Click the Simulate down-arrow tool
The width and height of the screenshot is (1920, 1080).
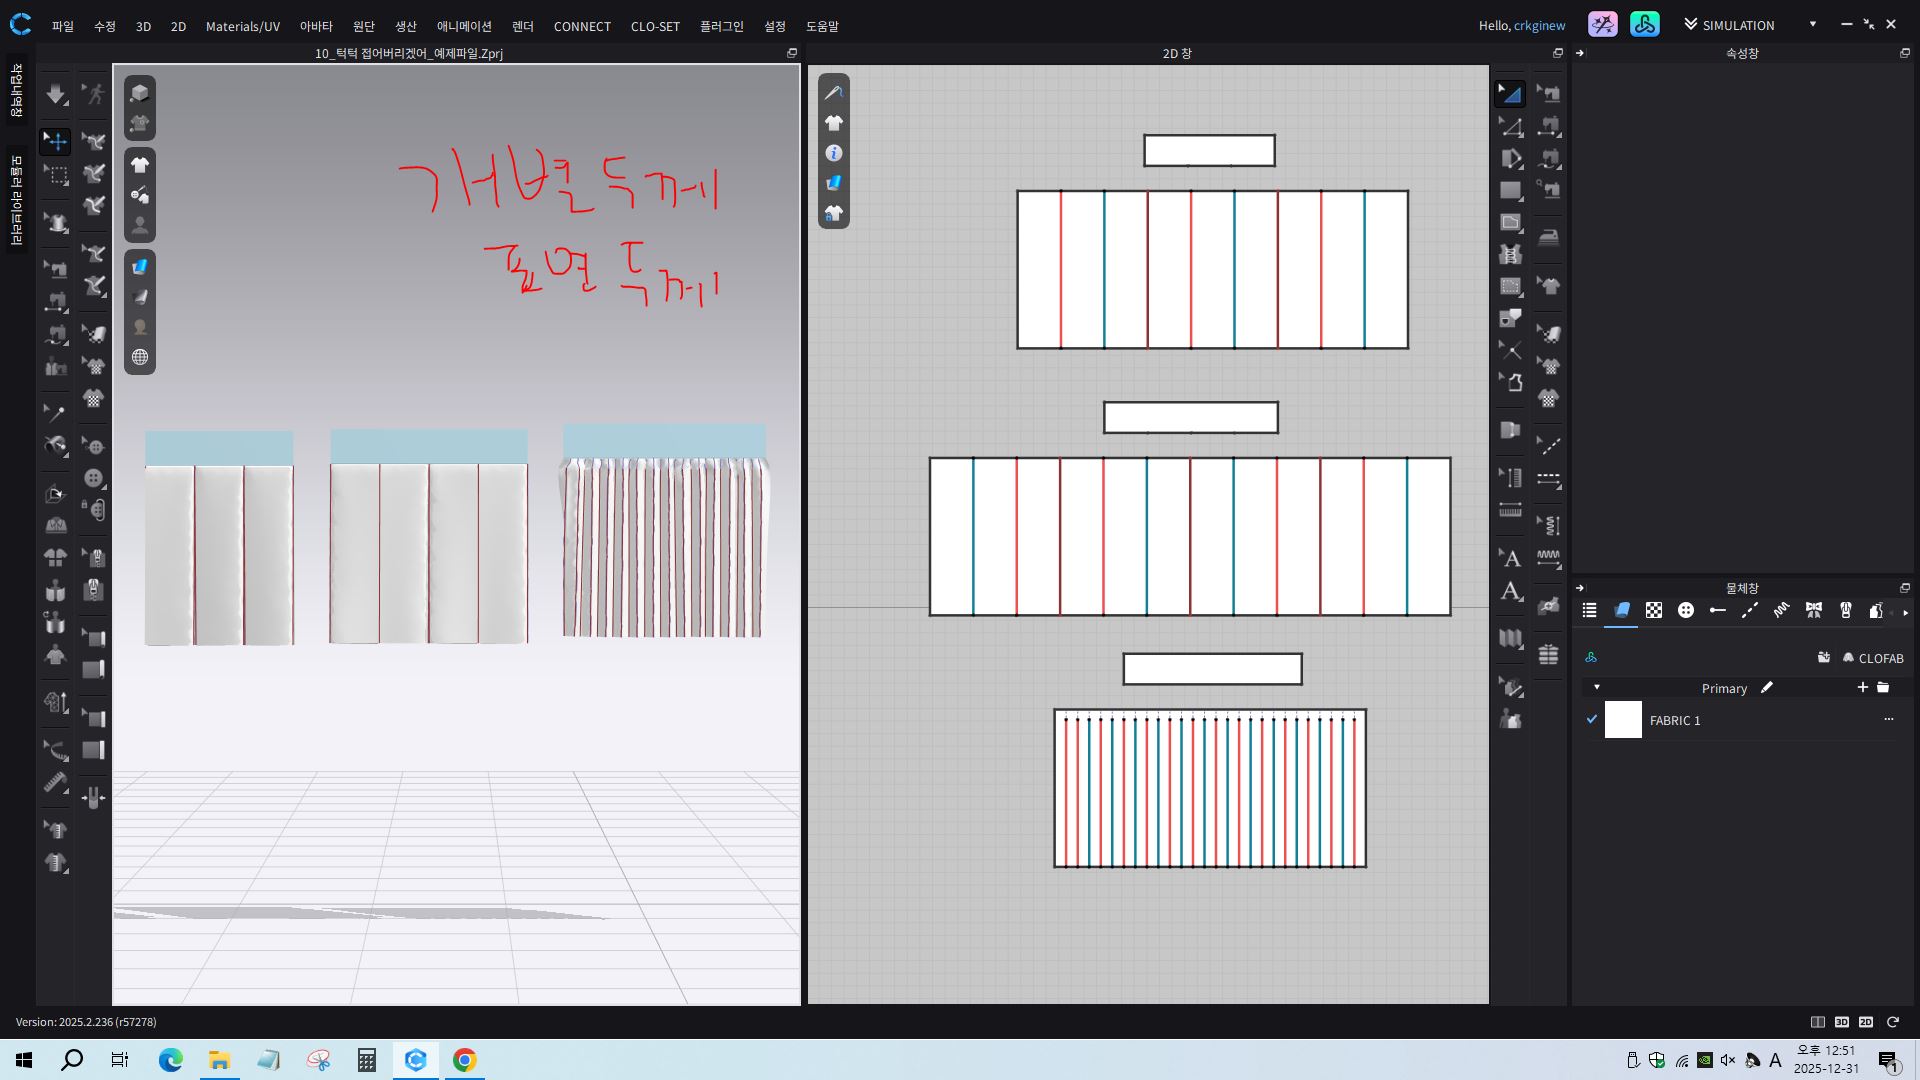click(x=56, y=95)
